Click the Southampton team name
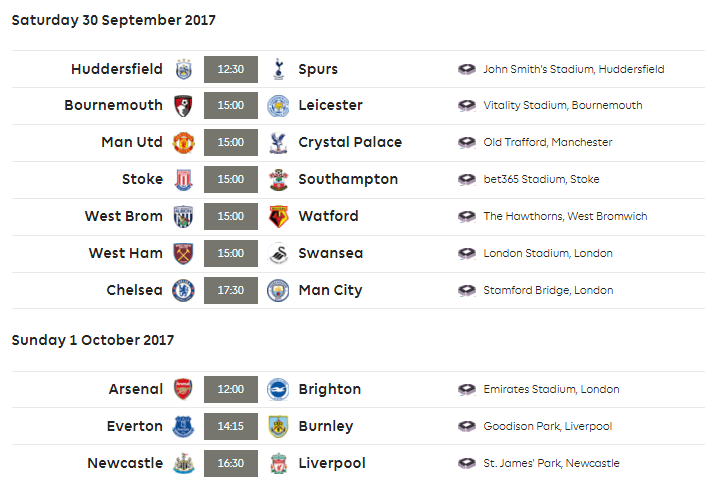 pos(348,179)
